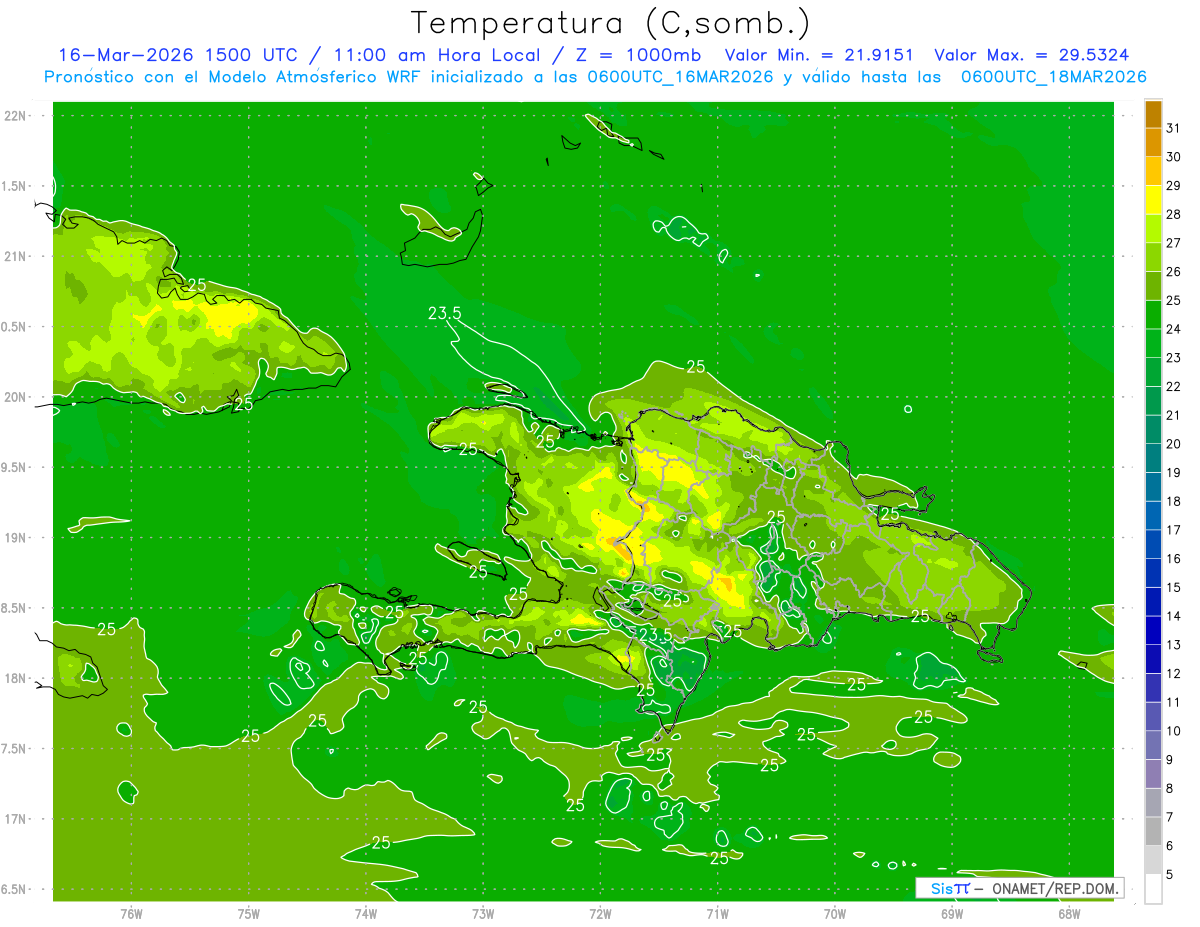Image resolution: width=1200 pixels, height=927 pixels.
Task: Click legend scale value "28"
Action: pos(1174,215)
